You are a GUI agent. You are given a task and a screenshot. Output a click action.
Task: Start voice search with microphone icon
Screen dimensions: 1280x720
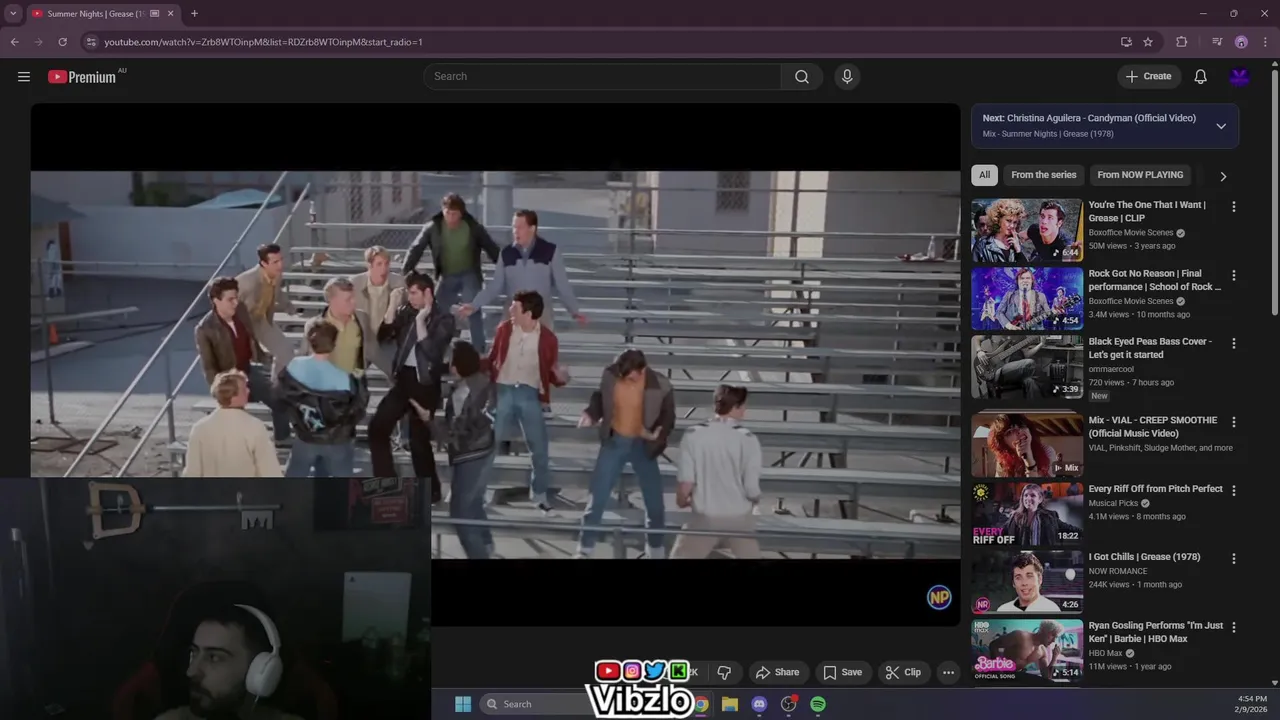pyautogui.click(x=847, y=77)
